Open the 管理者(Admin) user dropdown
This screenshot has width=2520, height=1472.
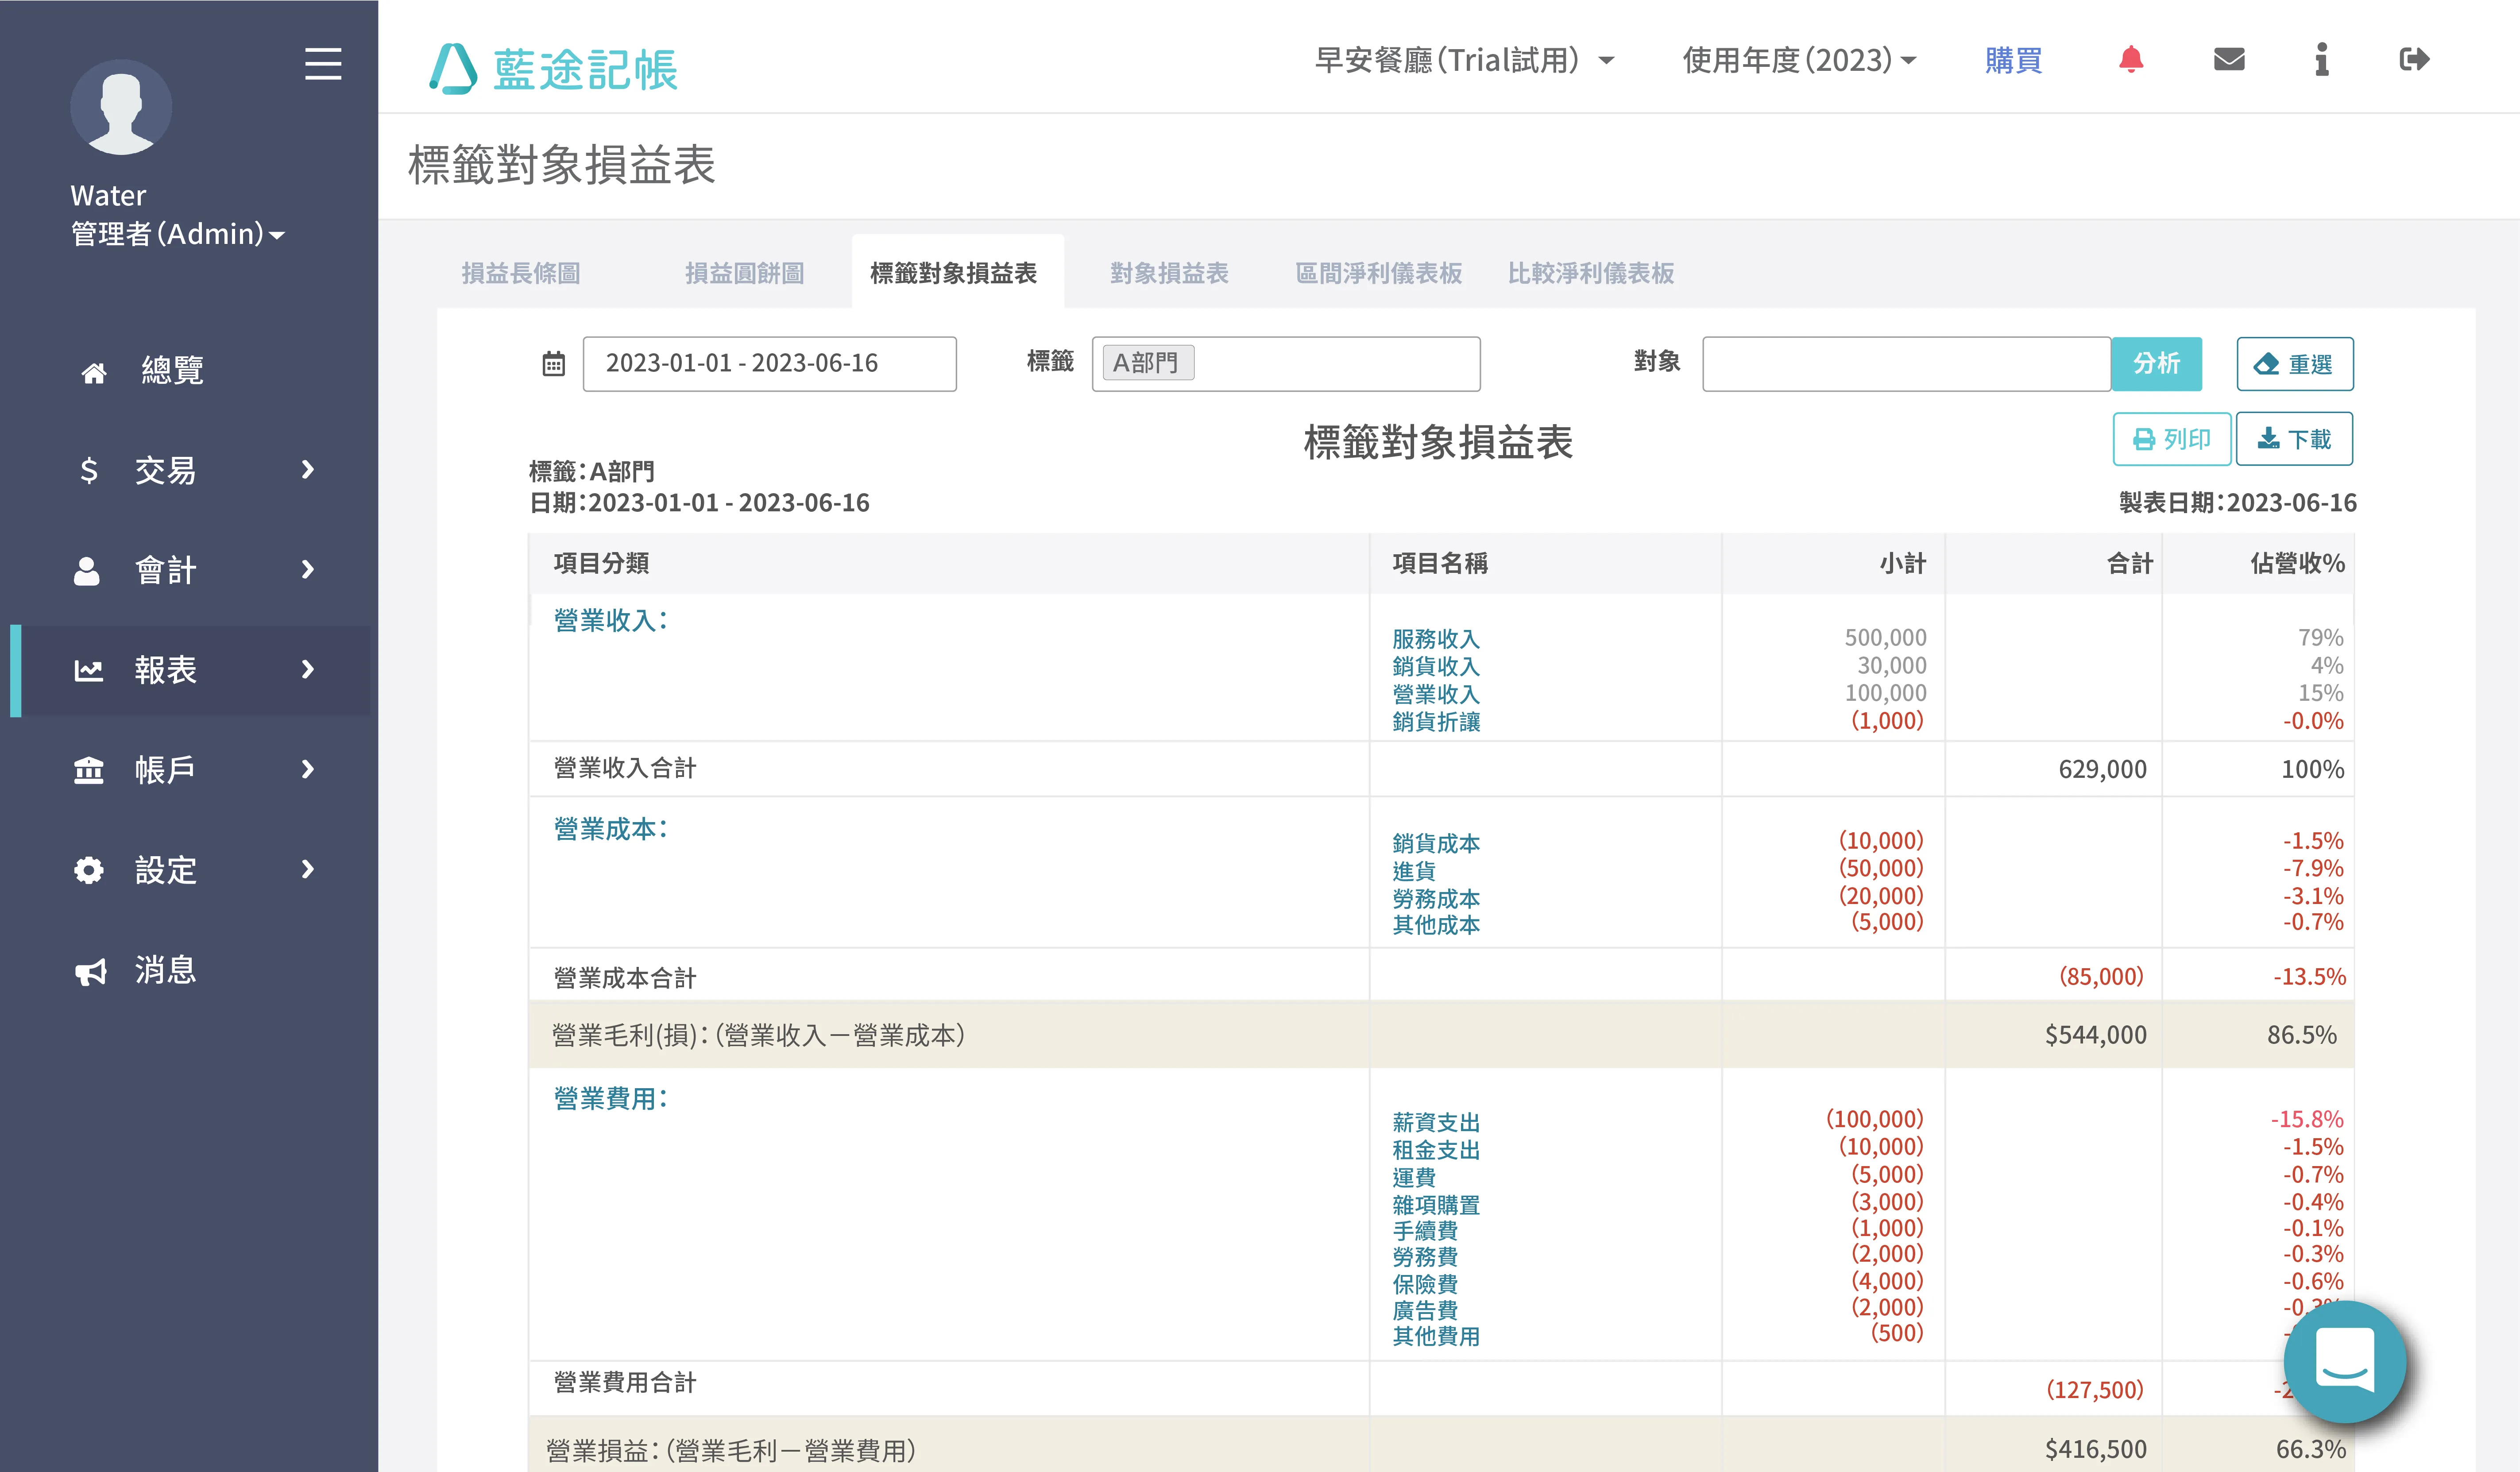178,234
